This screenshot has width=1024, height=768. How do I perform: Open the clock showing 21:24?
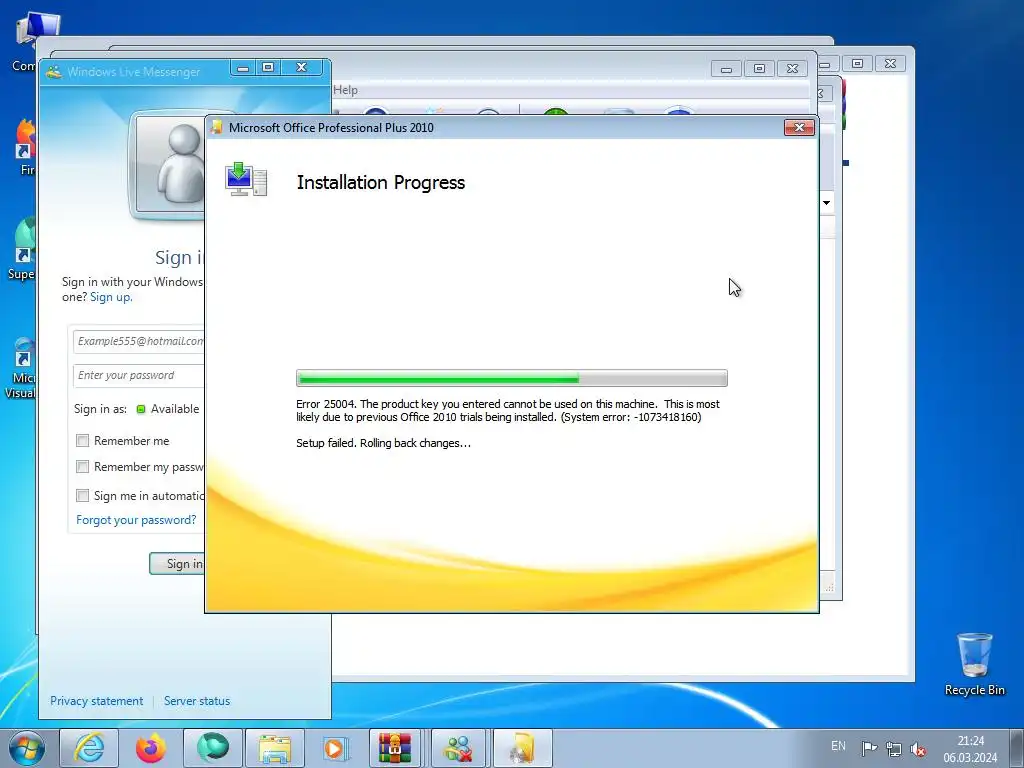[970, 749]
